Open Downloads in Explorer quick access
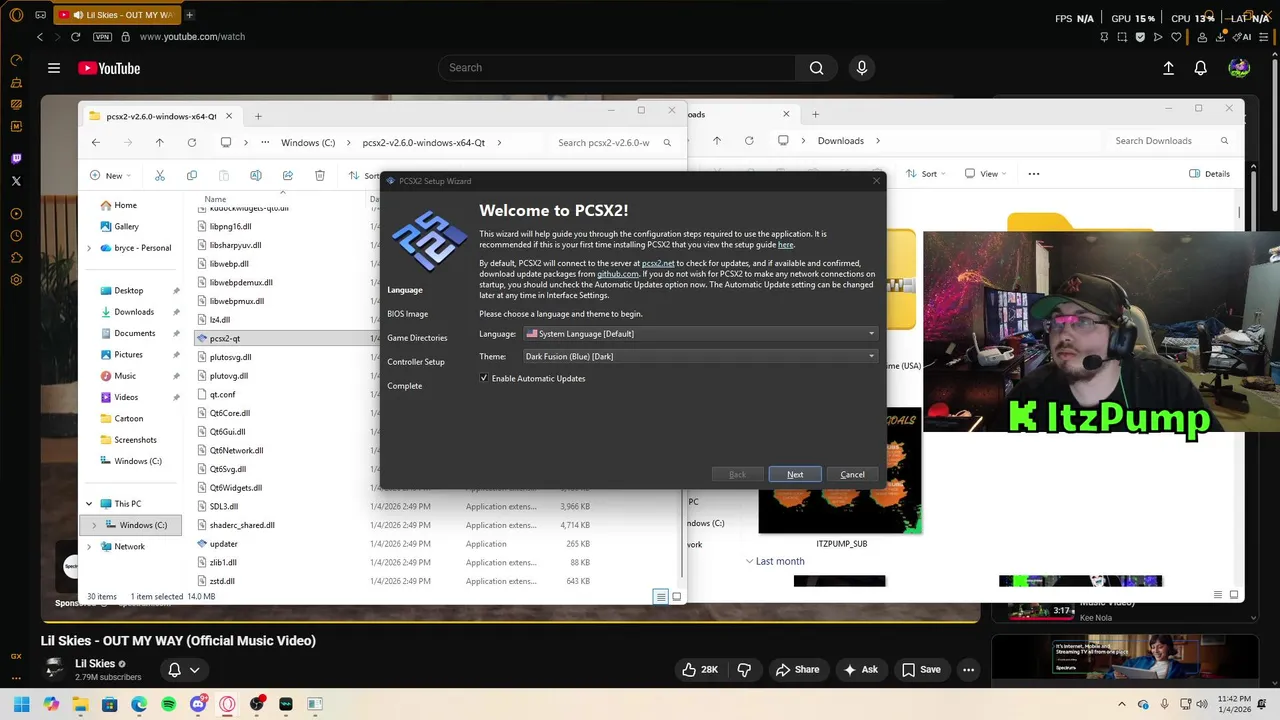The height and width of the screenshot is (720, 1280). point(134,312)
